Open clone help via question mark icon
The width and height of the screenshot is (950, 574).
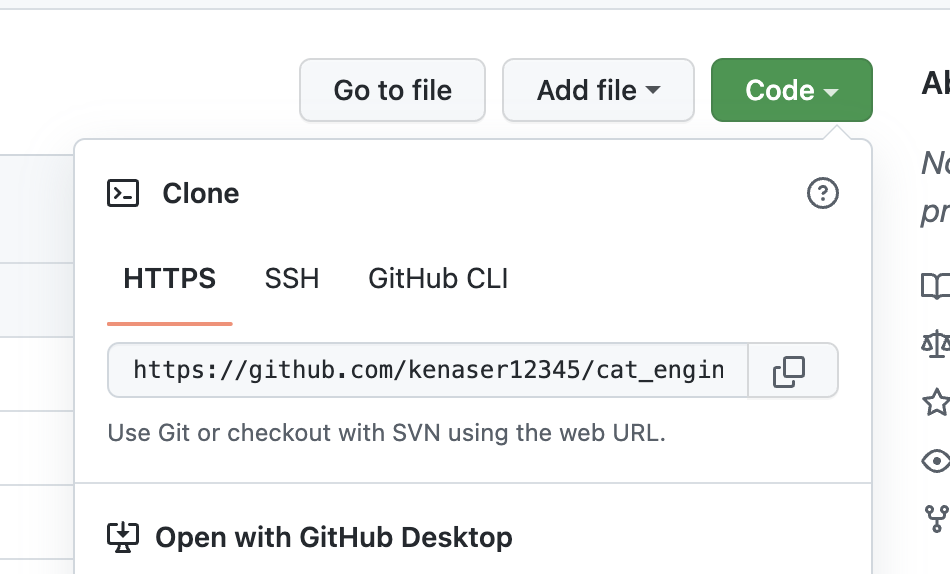point(822,193)
